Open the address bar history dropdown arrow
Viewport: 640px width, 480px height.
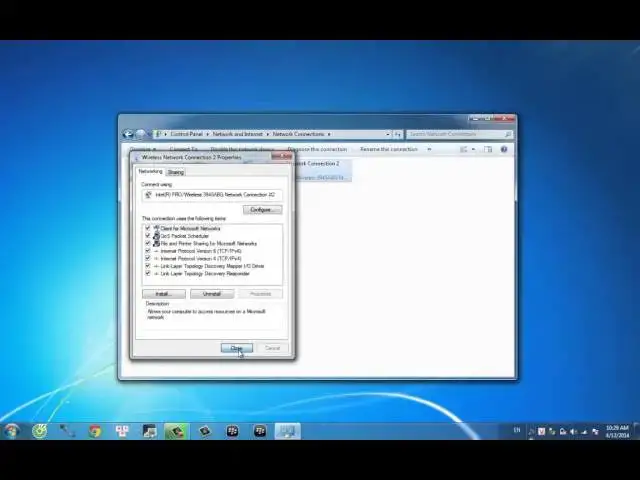pyautogui.click(x=388, y=134)
